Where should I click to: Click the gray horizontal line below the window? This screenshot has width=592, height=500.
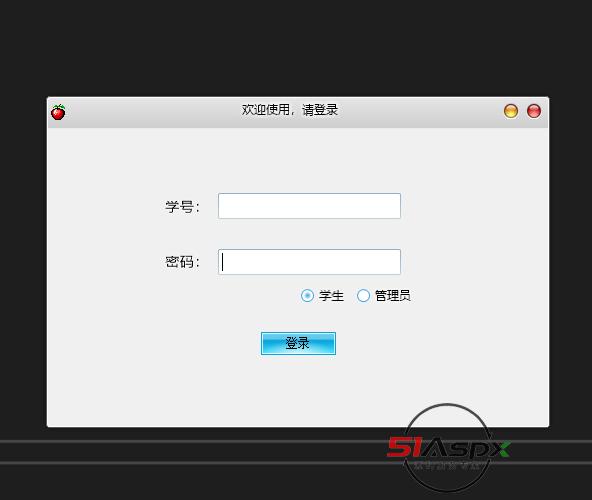point(189,441)
